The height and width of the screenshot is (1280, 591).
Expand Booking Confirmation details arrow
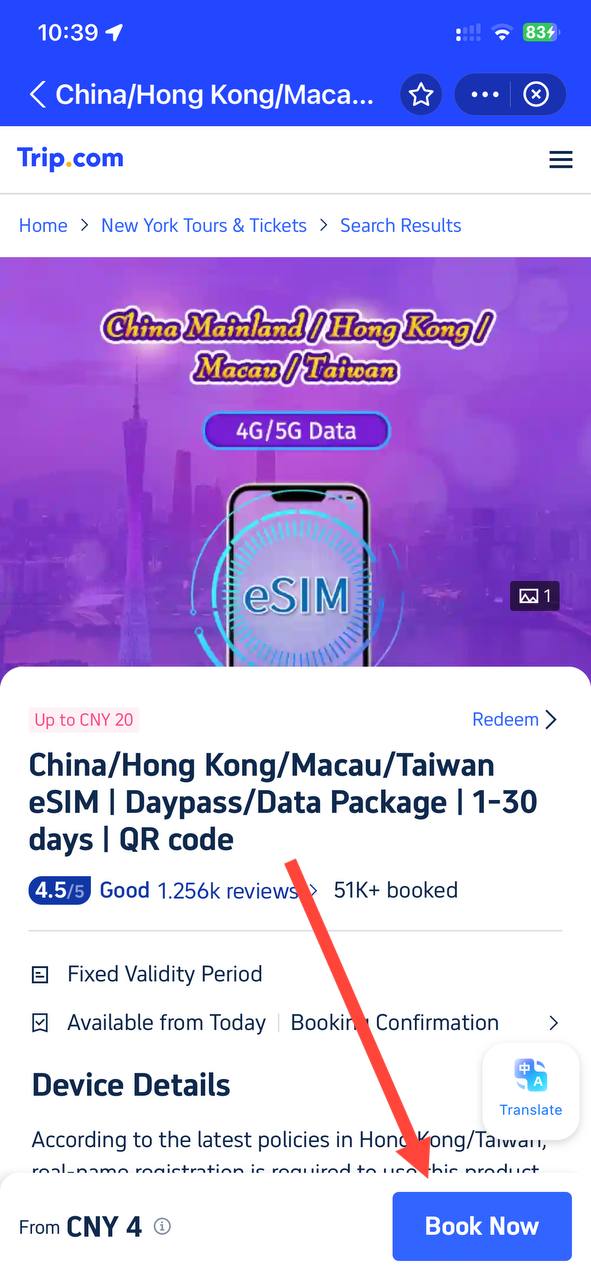pyautogui.click(x=554, y=1023)
